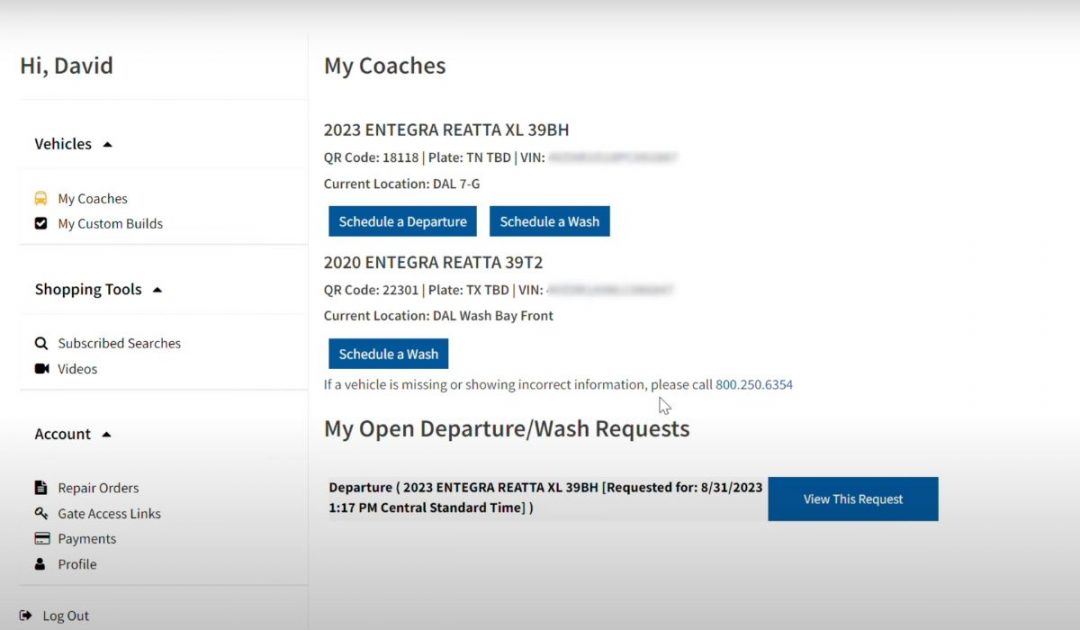The image size is (1080, 630).
Task: Schedule a Wash for the 2020 Reatta 39T2
Action: click(x=388, y=353)
